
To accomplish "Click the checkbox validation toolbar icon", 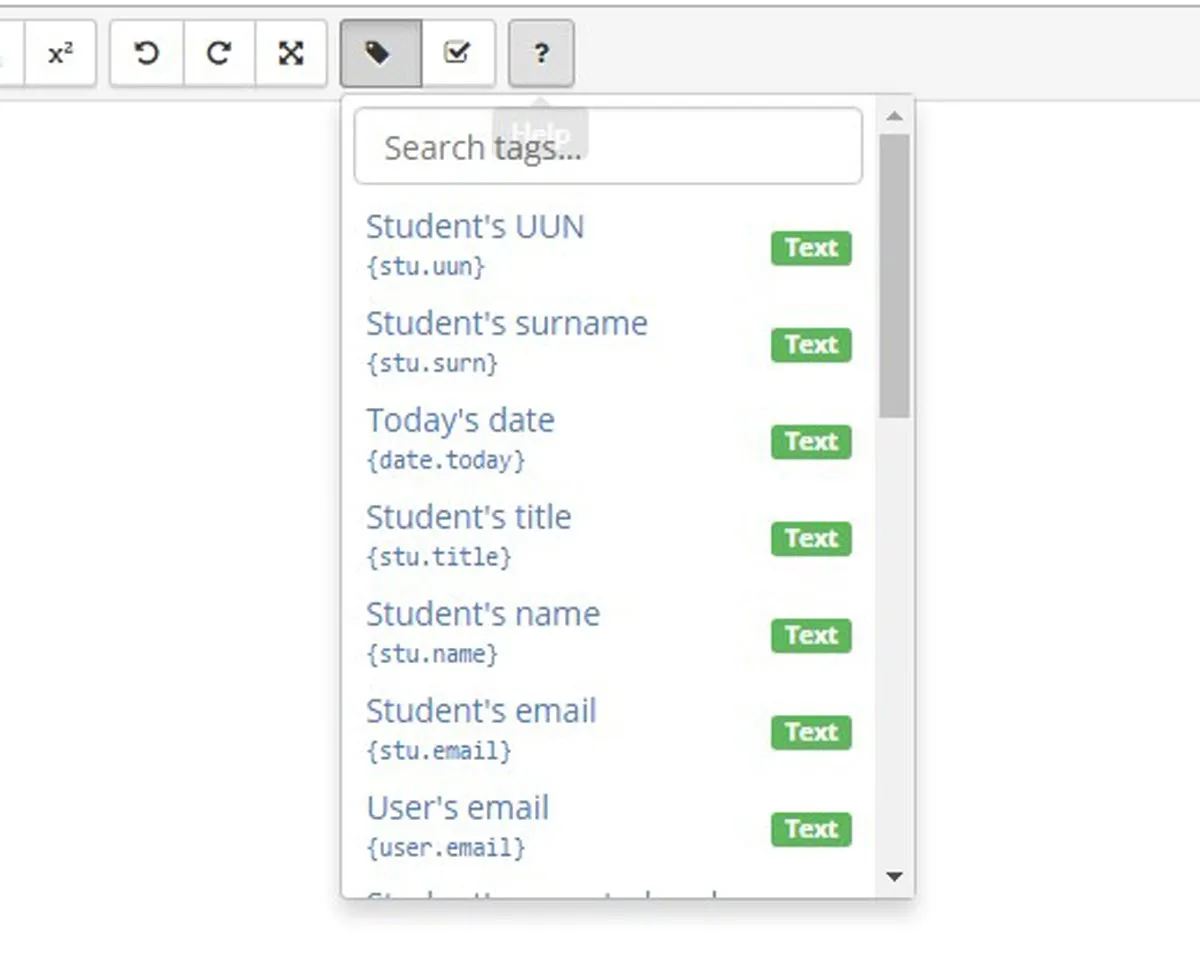I will tap(458, 54).
